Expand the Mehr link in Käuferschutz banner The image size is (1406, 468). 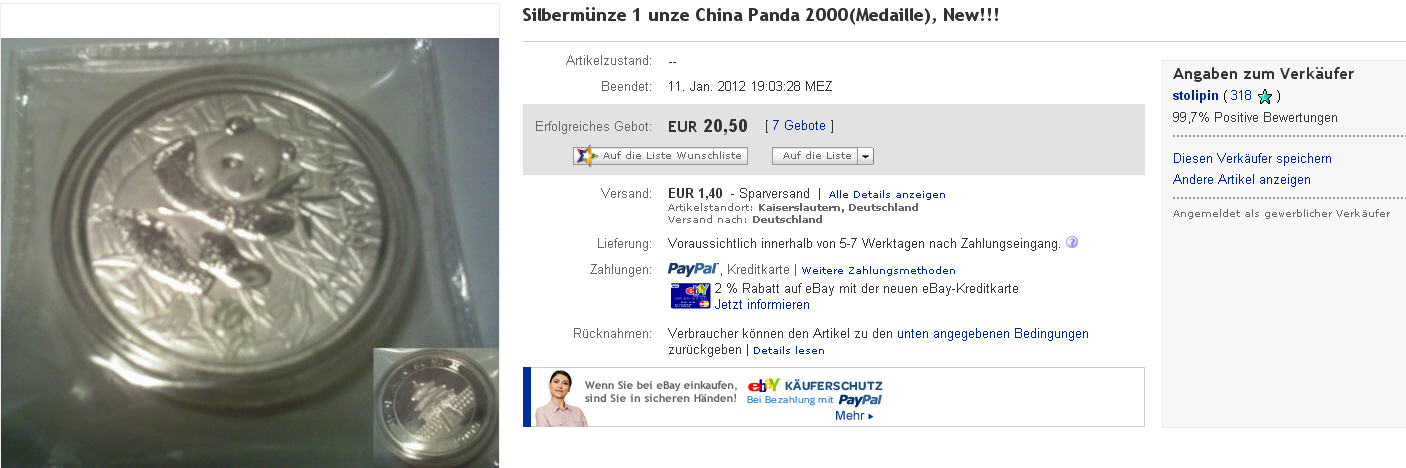854,416
